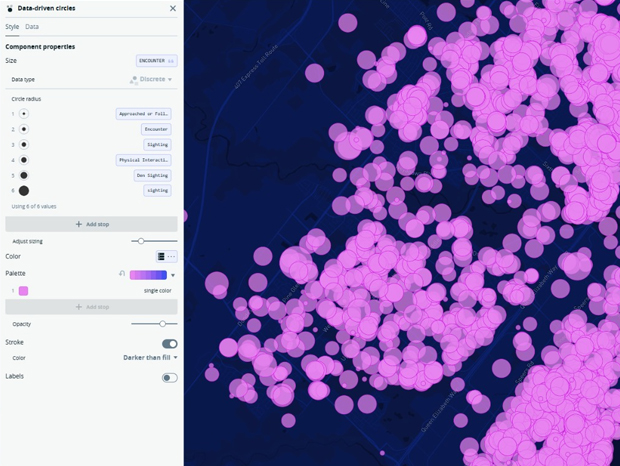The image size is (620, 466).
Task: Click circle radius icon for stop 4
Action: click(x=24, y=160)
